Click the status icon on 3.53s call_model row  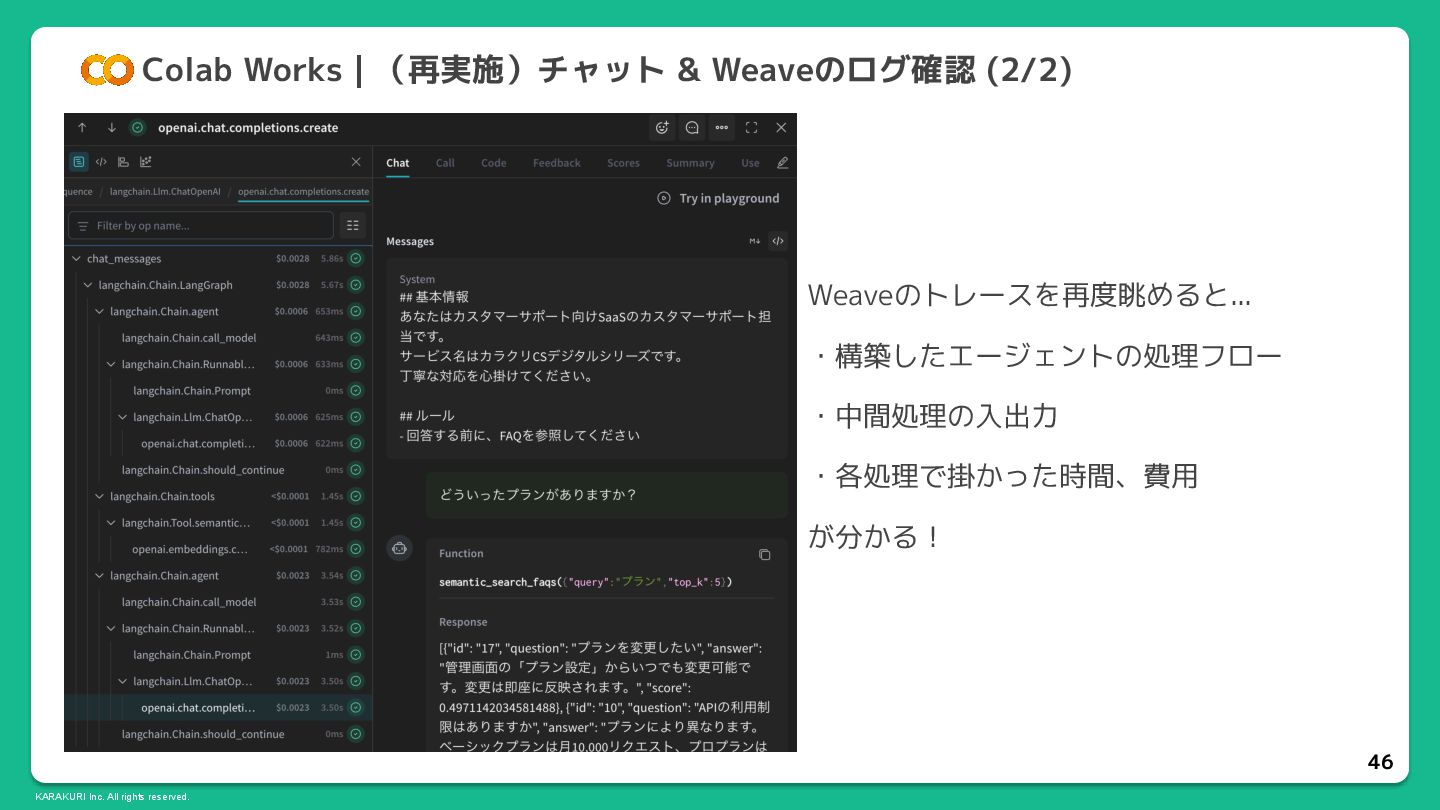point(356,602)
